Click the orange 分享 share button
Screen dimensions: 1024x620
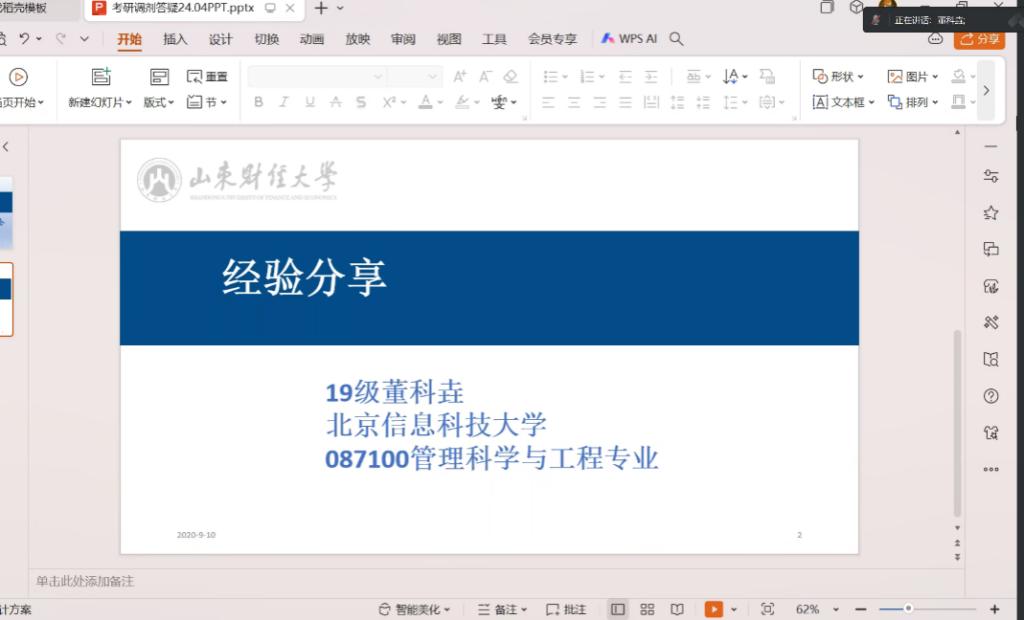pos(979,39)
